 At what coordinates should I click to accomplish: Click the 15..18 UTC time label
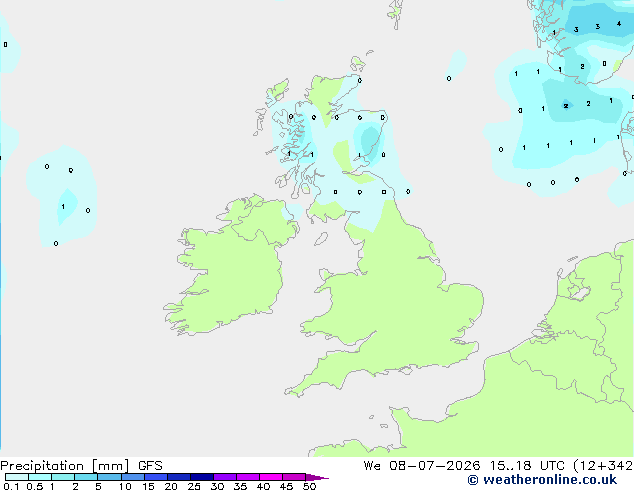(x=527, y=466)
